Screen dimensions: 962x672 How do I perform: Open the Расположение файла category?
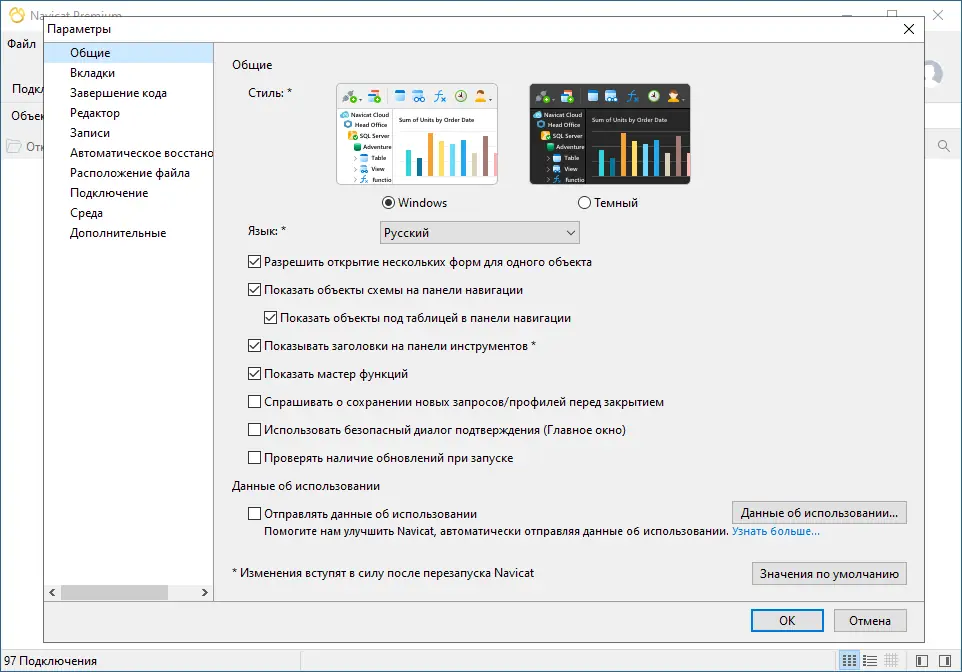coord(129,173)
